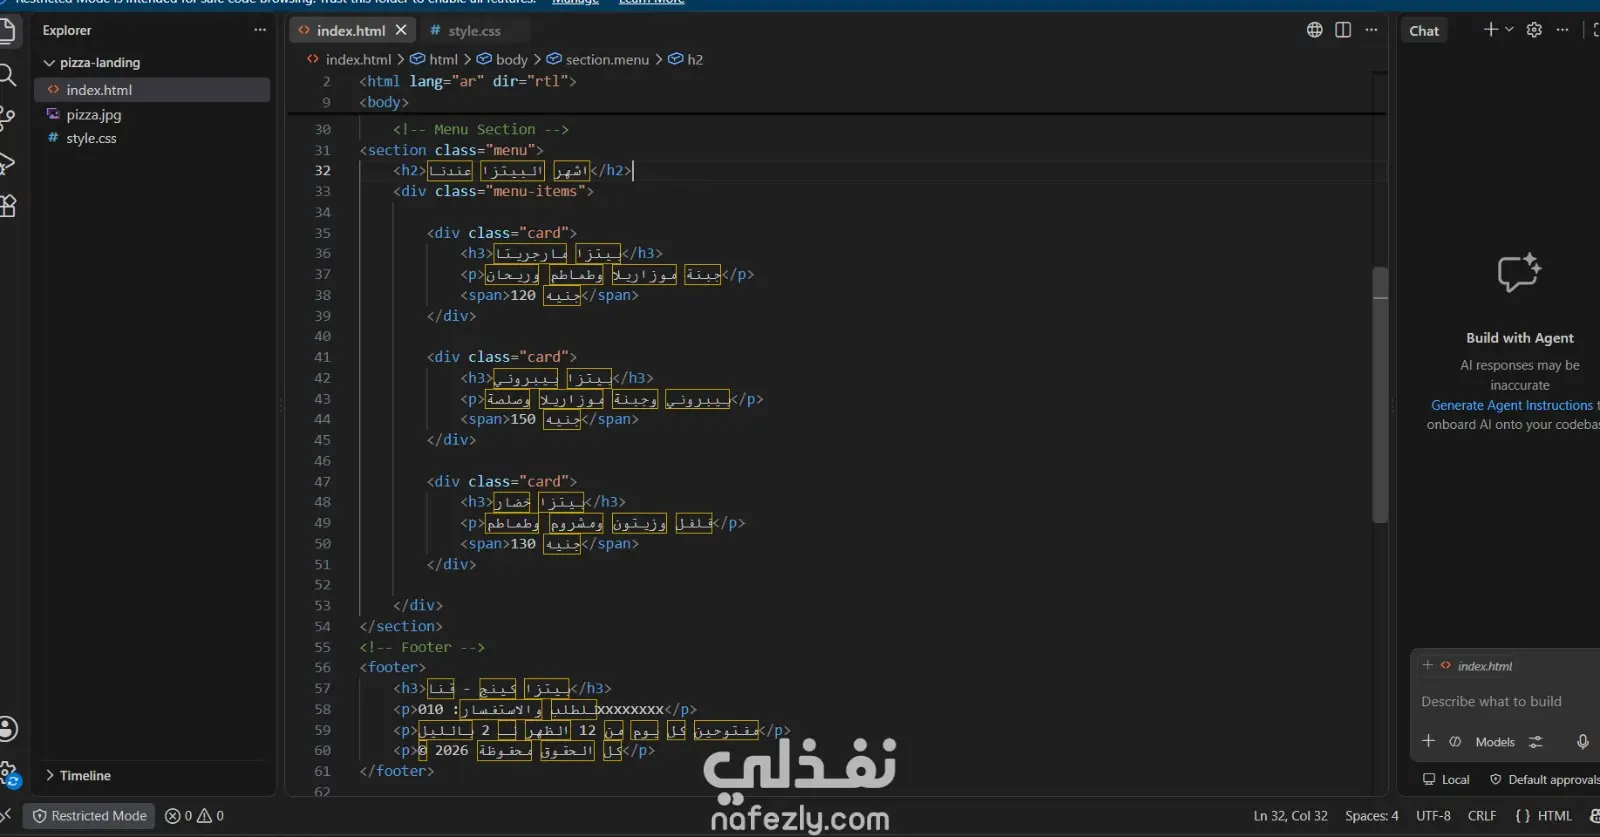Expand the new chat dropdown arrow
This screenshot has height=837, width=1600.
pos(1509,29)
